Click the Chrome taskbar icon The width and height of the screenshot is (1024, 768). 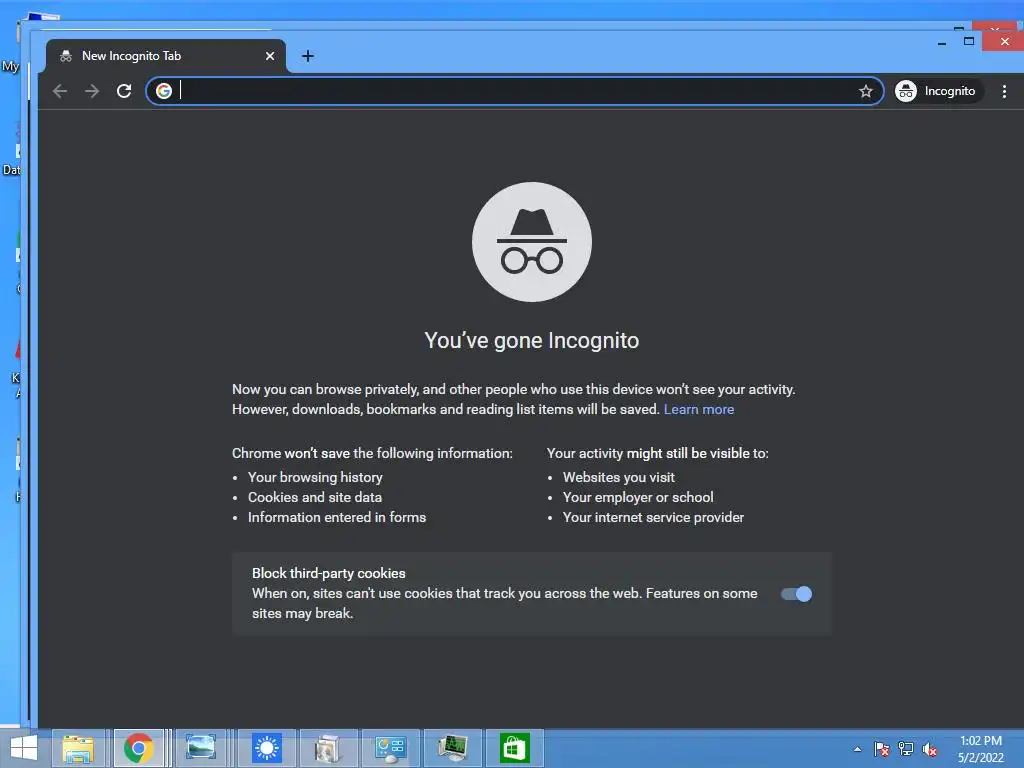[x=138, y=748]
